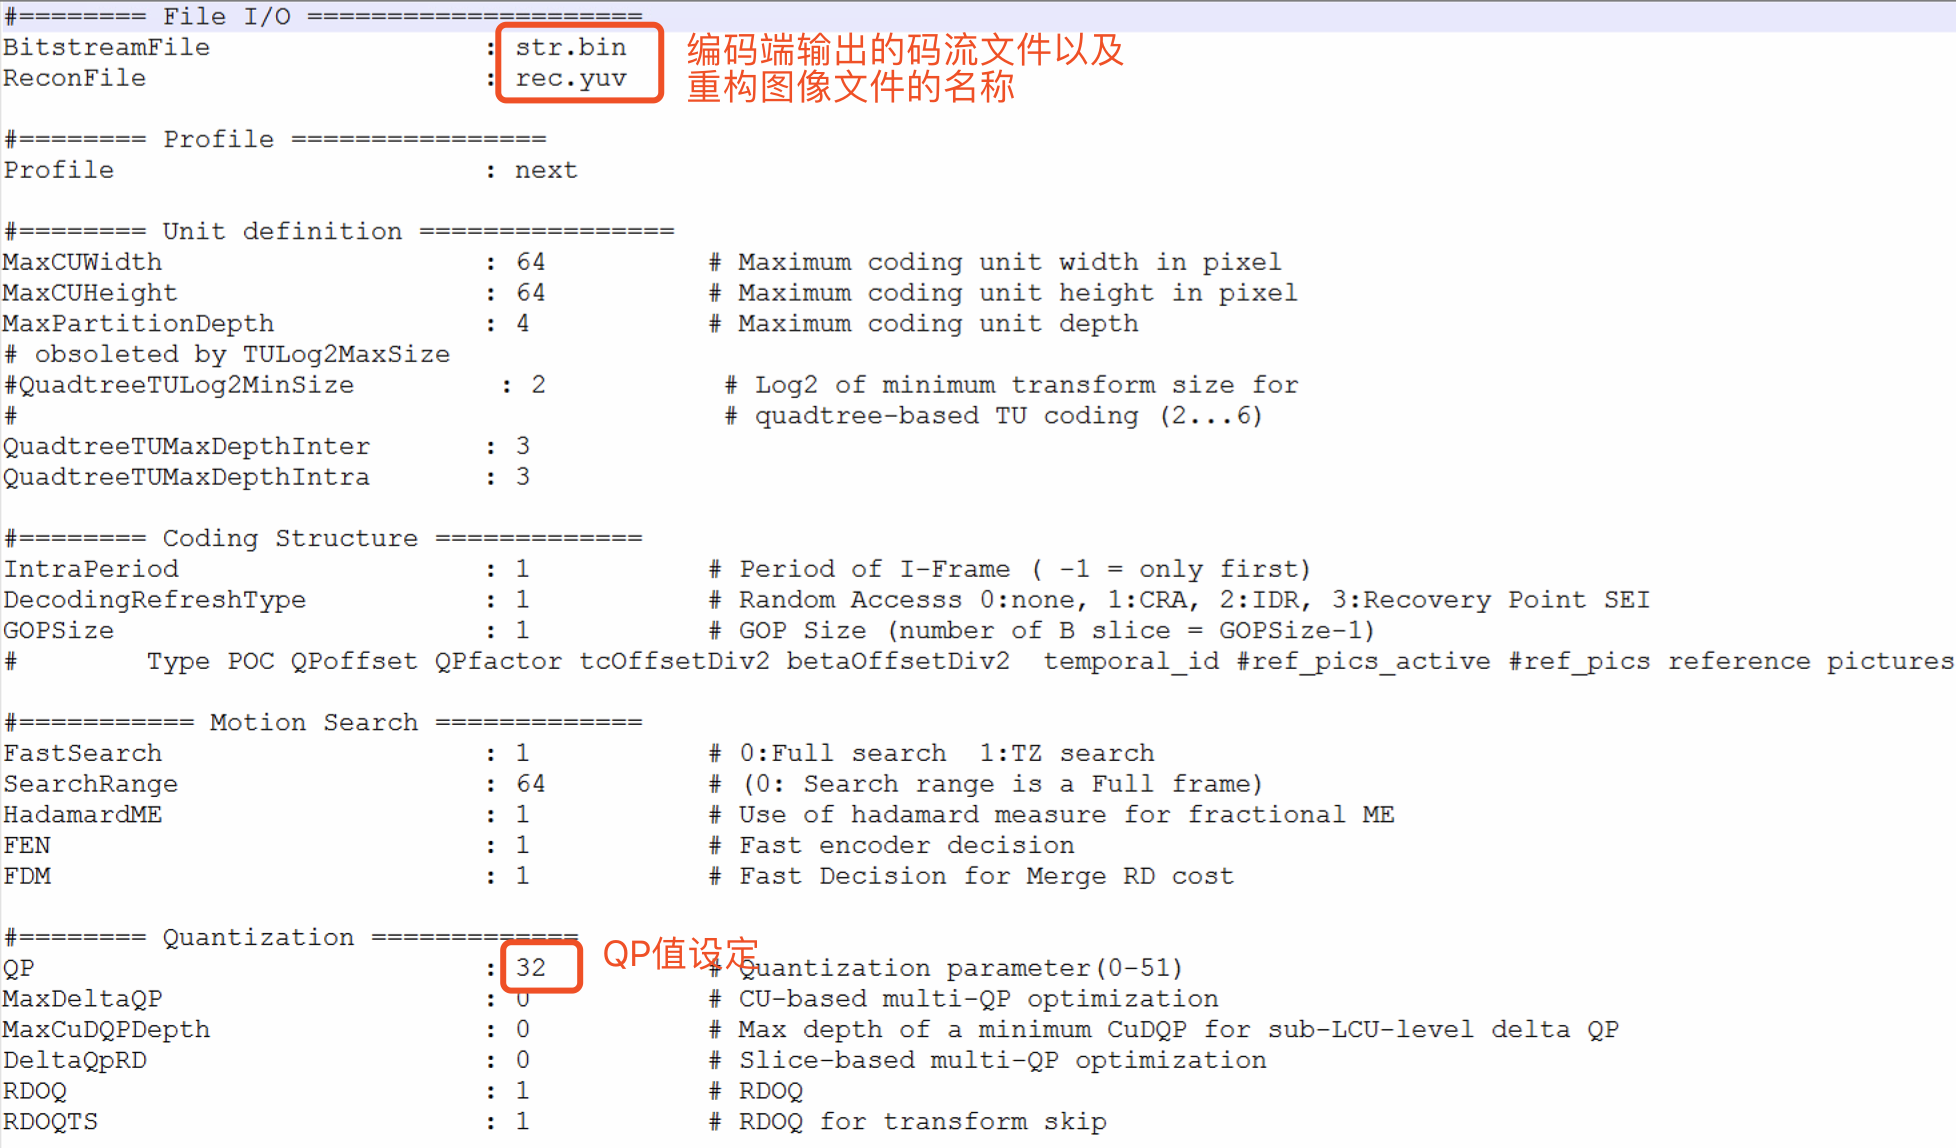Click the MaxCUHeight parameter name
1956x1148 pixels.
coord(90,293)
